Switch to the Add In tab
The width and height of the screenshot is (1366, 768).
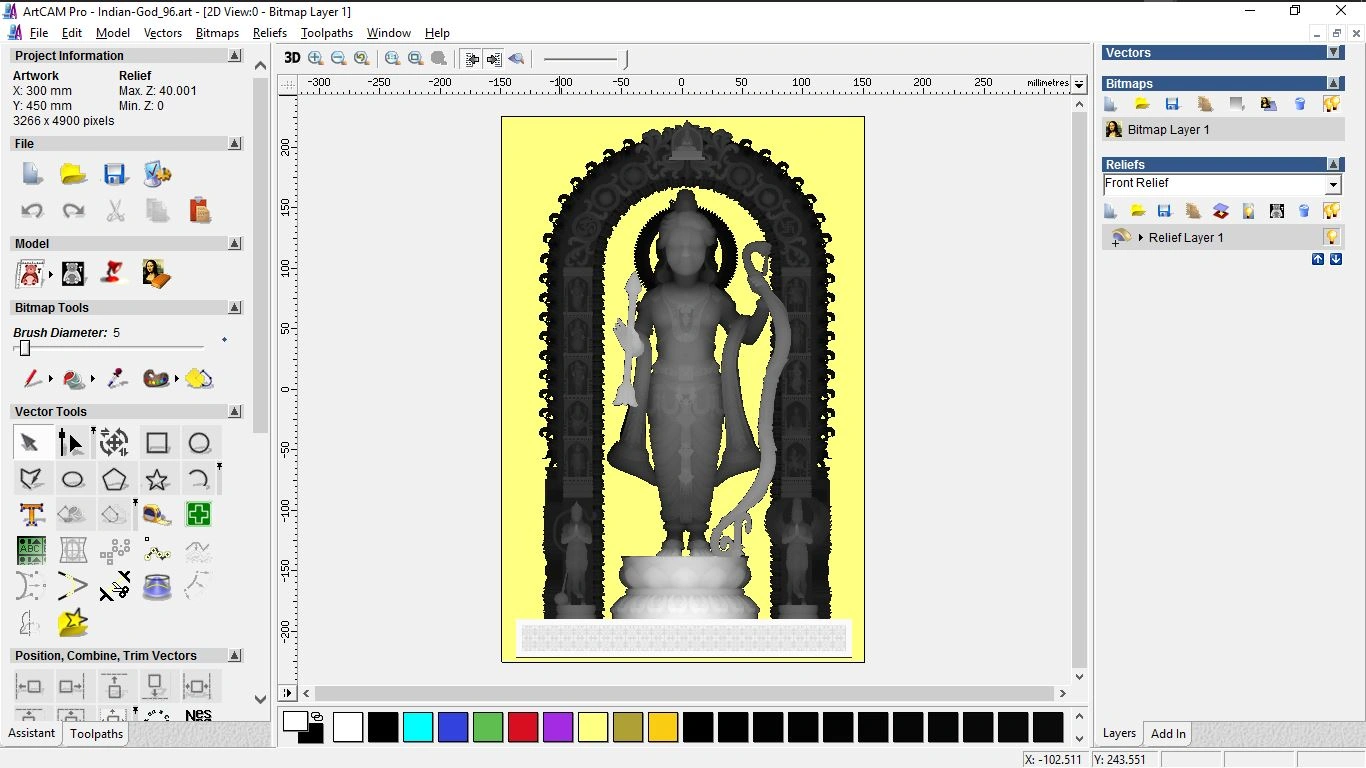1168,734
